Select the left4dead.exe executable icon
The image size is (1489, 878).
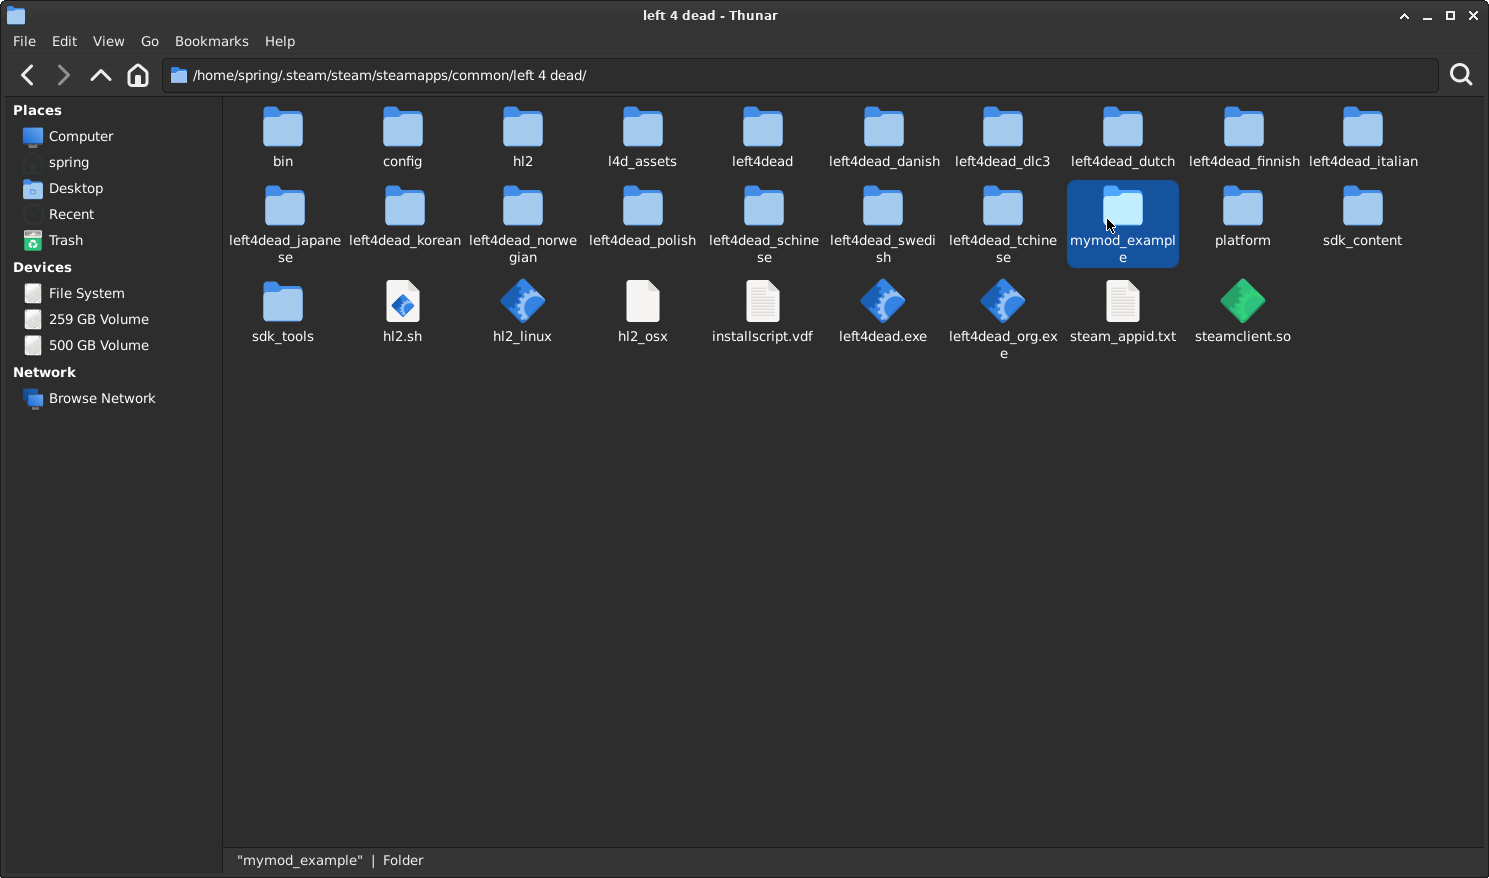pyautogui.click(x=882, y=302)
